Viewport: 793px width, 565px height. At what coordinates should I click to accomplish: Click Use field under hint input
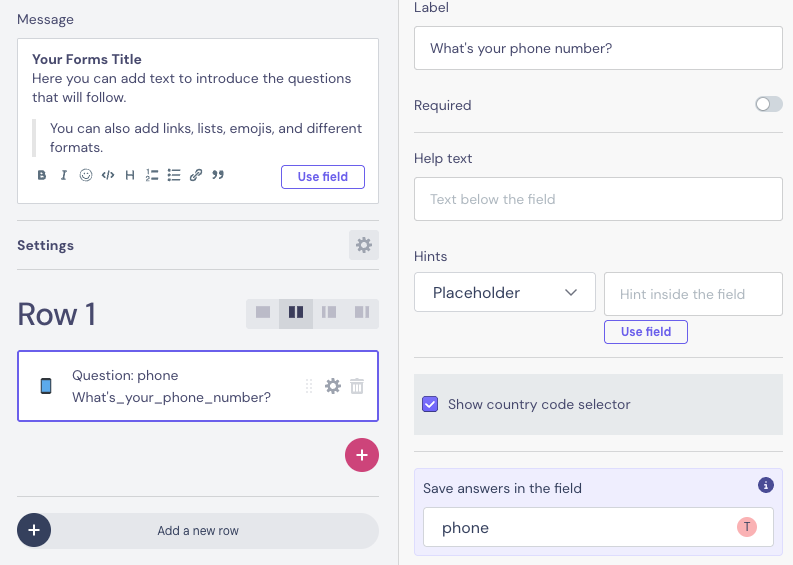pos(646,332)
